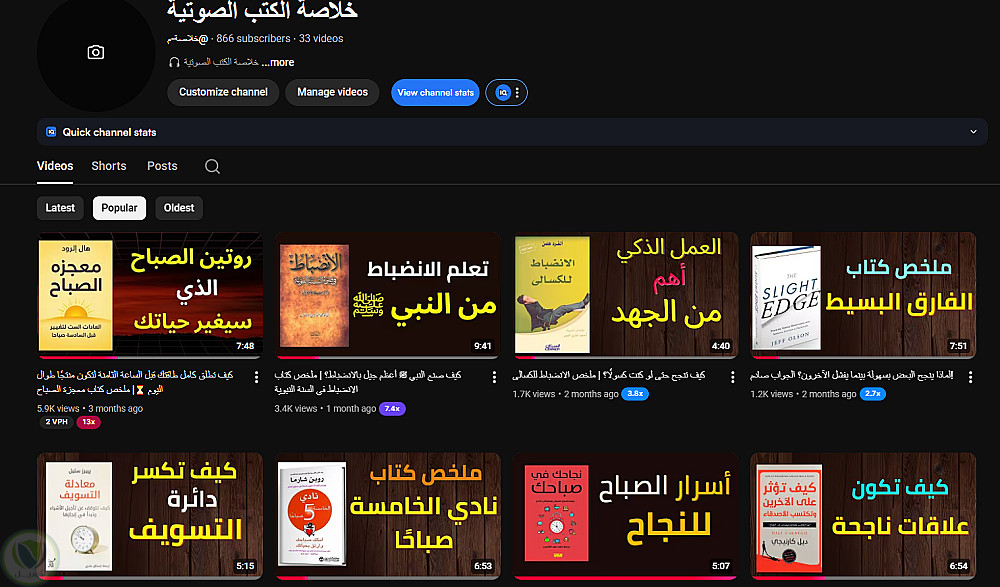The height and width of the screenshot is (587, 1000).
Task: Open the 6:54 relationships video thumbnail
Action: pos(864,516)
